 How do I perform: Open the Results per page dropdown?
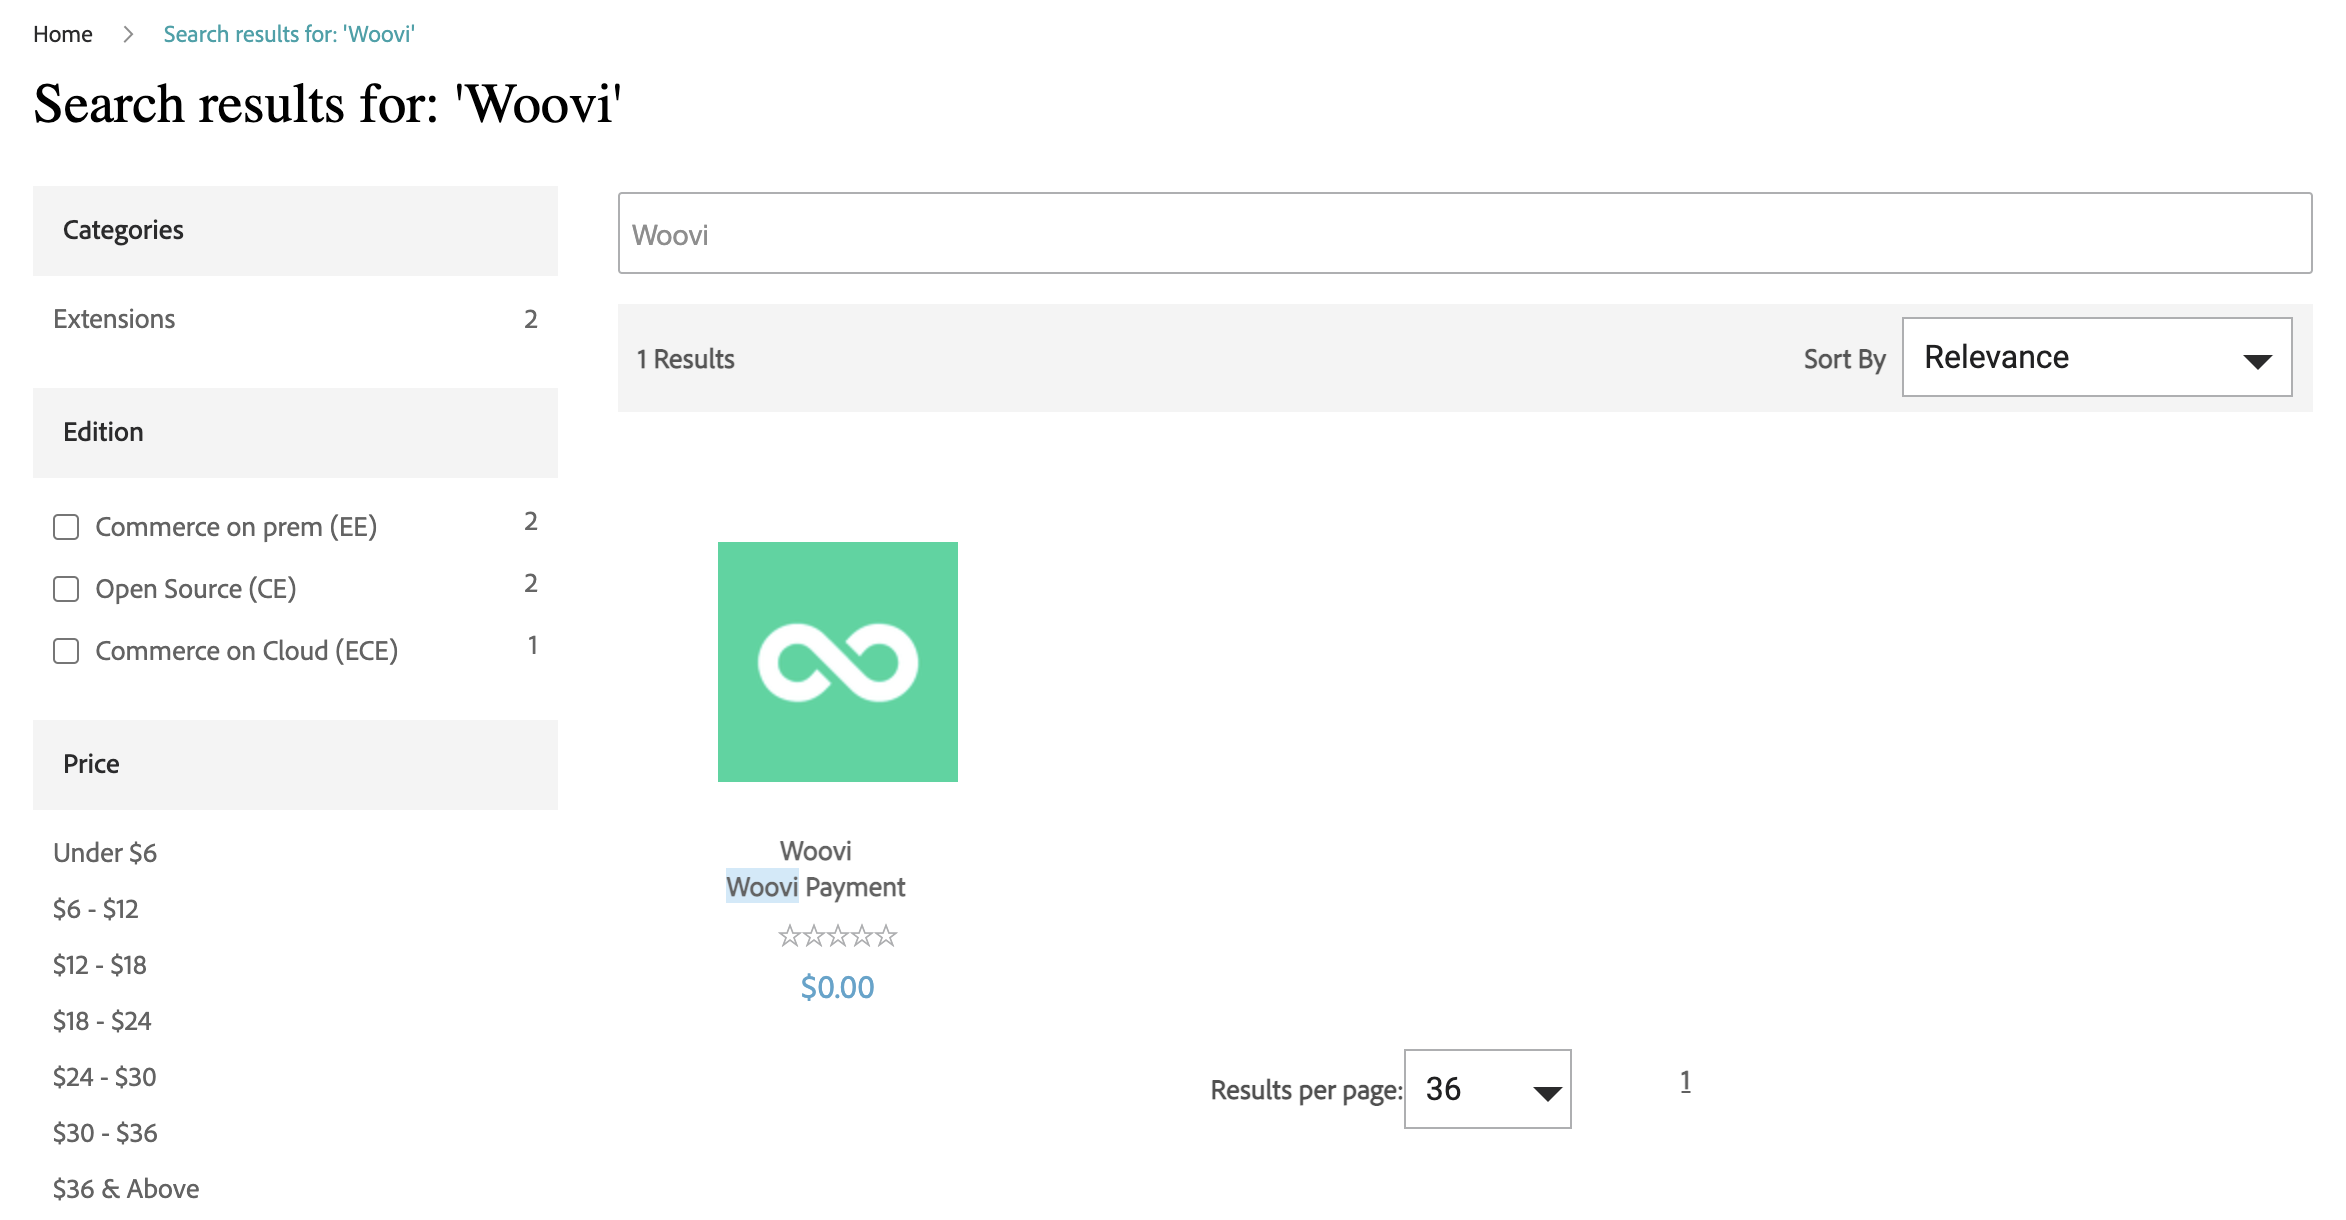click(1487, 1089)
